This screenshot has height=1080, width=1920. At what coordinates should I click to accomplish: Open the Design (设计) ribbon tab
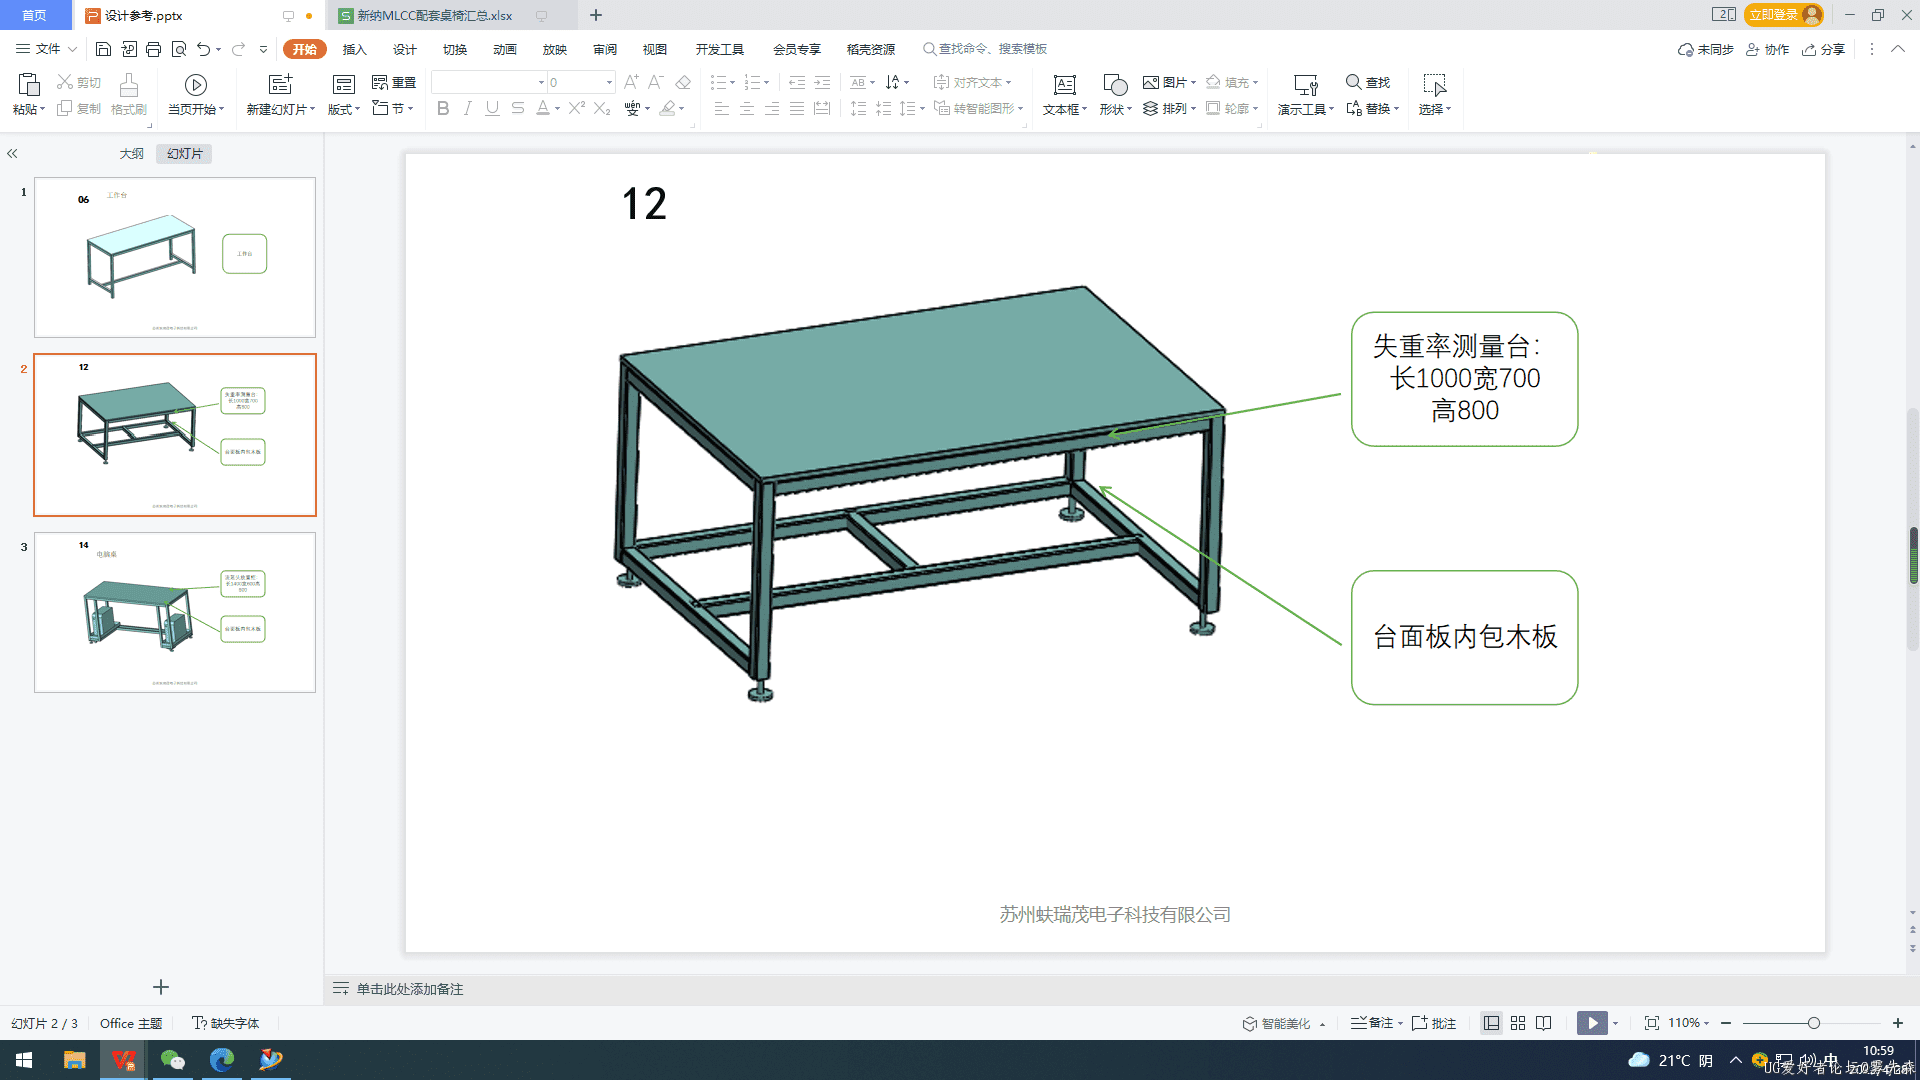coord(405,49)
